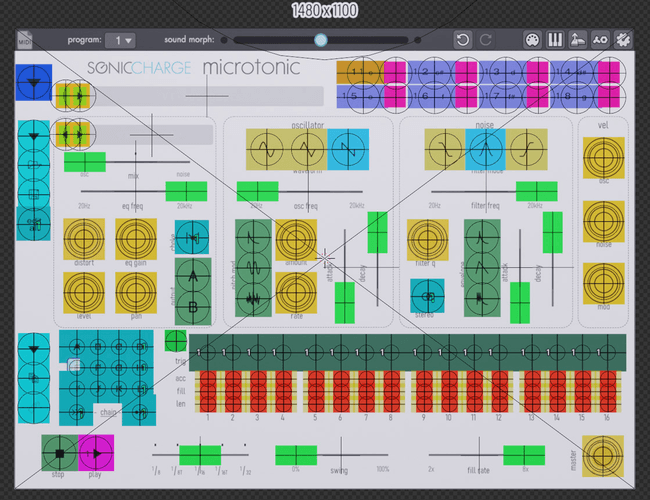Toggle the choke button
Viewport: 650px width, 500px height.
192,237
